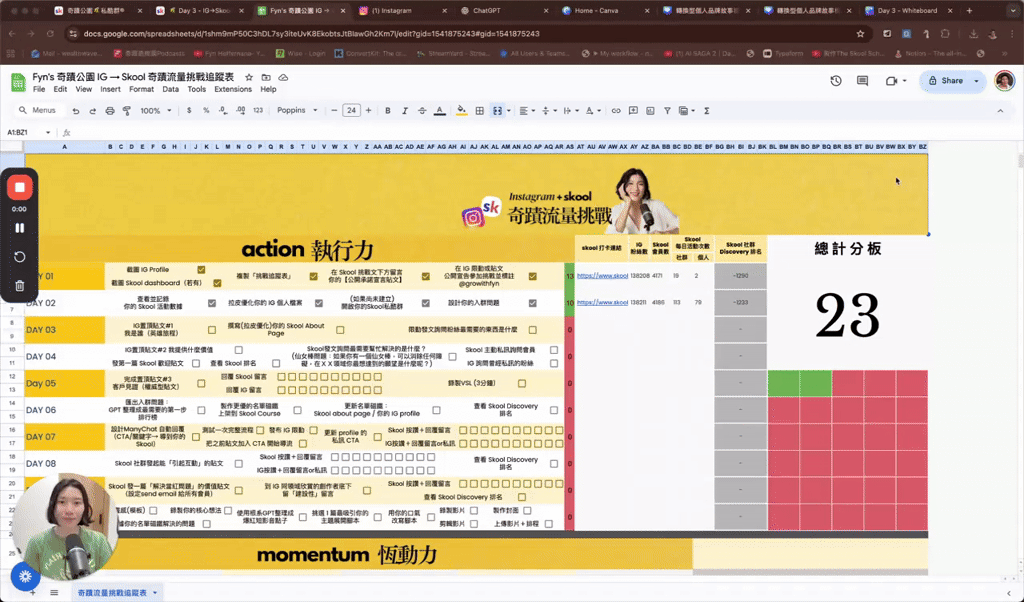Open the Data menu
Screen dimensions: 1024x602
[170, 89]
